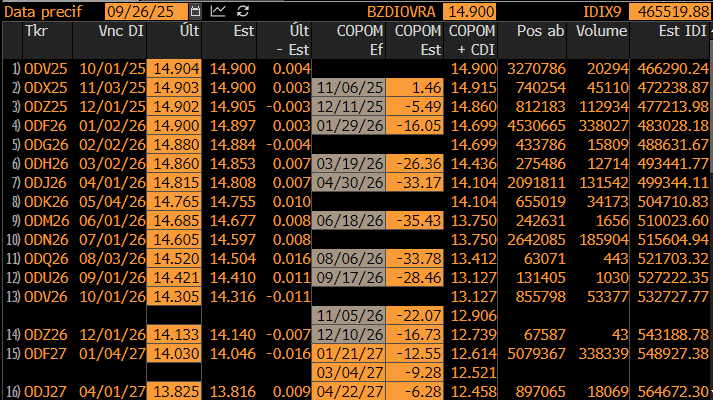Open the ODF26 ticker link
This screenshot has width=713, height=400.
tap(45, 125)
